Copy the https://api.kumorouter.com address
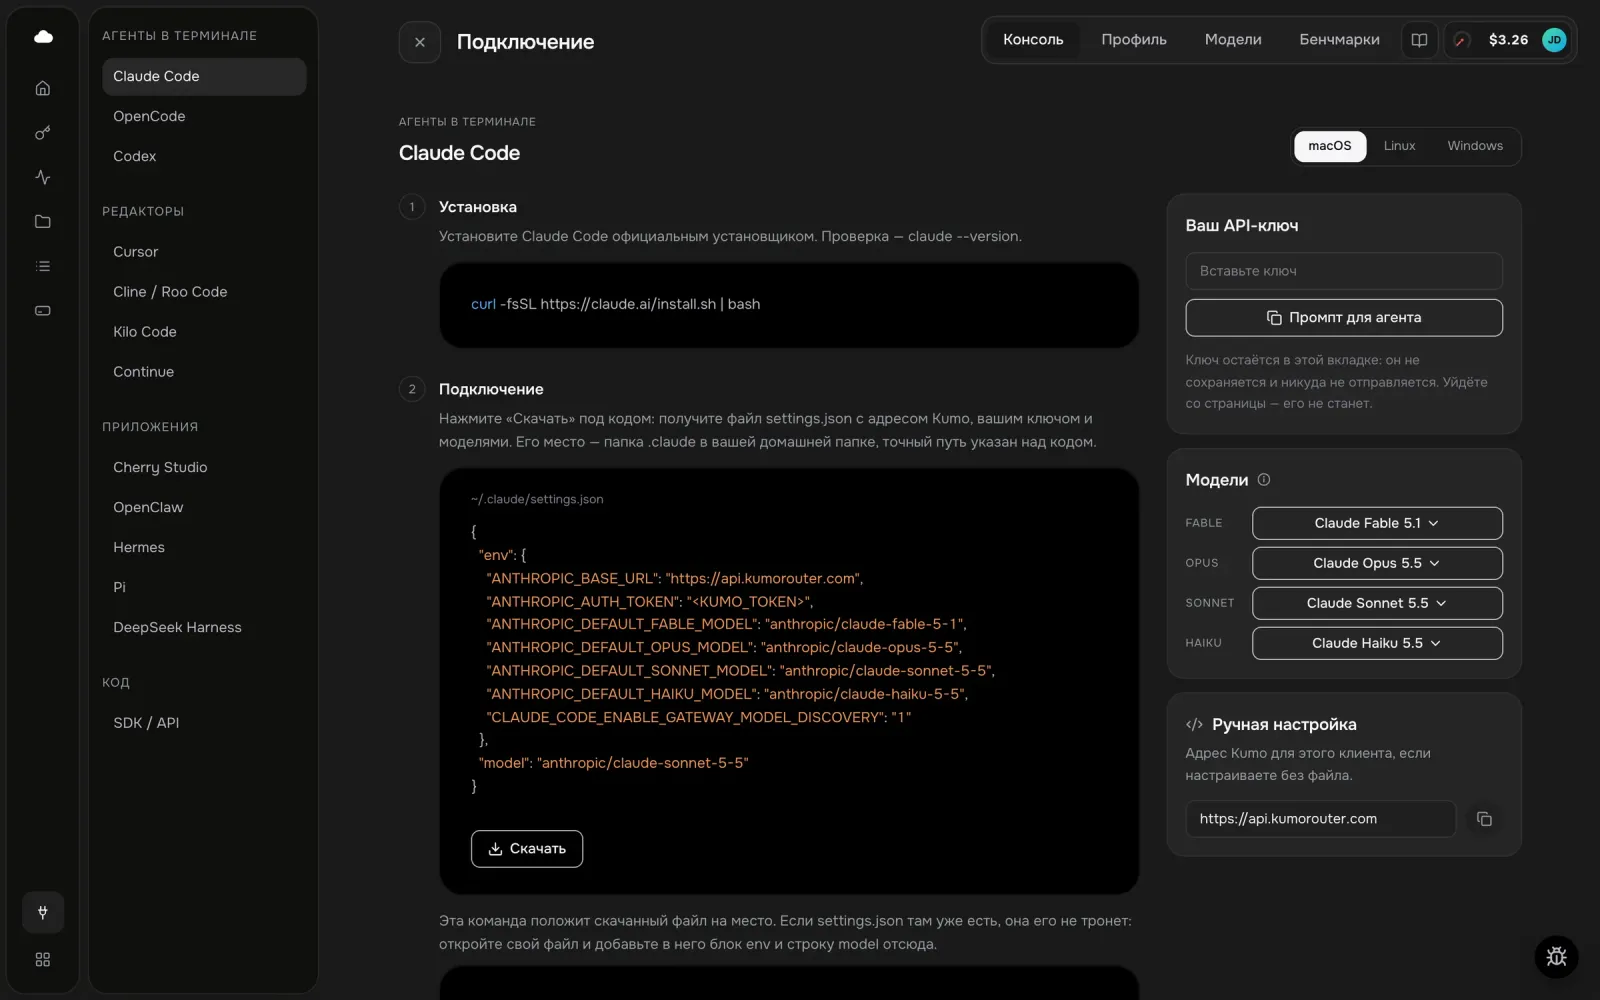Screen dimensions: 1600x1000 [x=1485, y=819]
